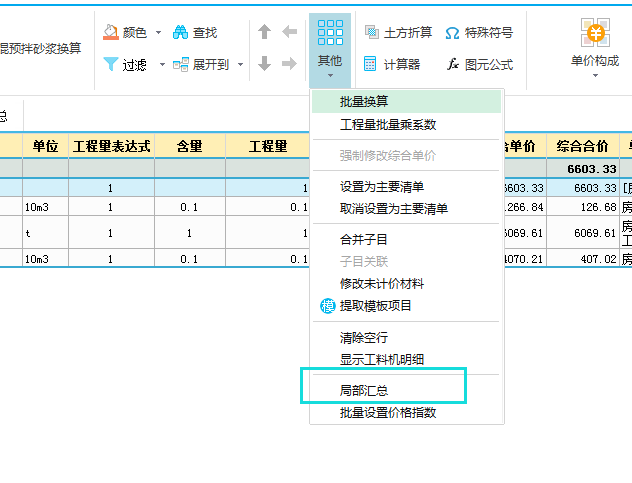632x483 pixels.
Task: Open the 计算器 calculator icon
Action: coord(370,64)
